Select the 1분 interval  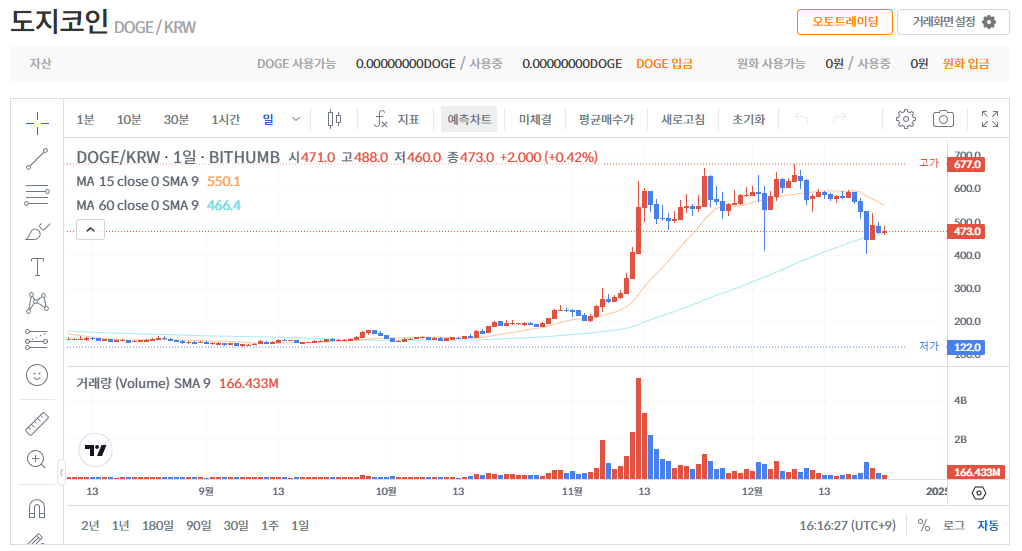point(85,119)
